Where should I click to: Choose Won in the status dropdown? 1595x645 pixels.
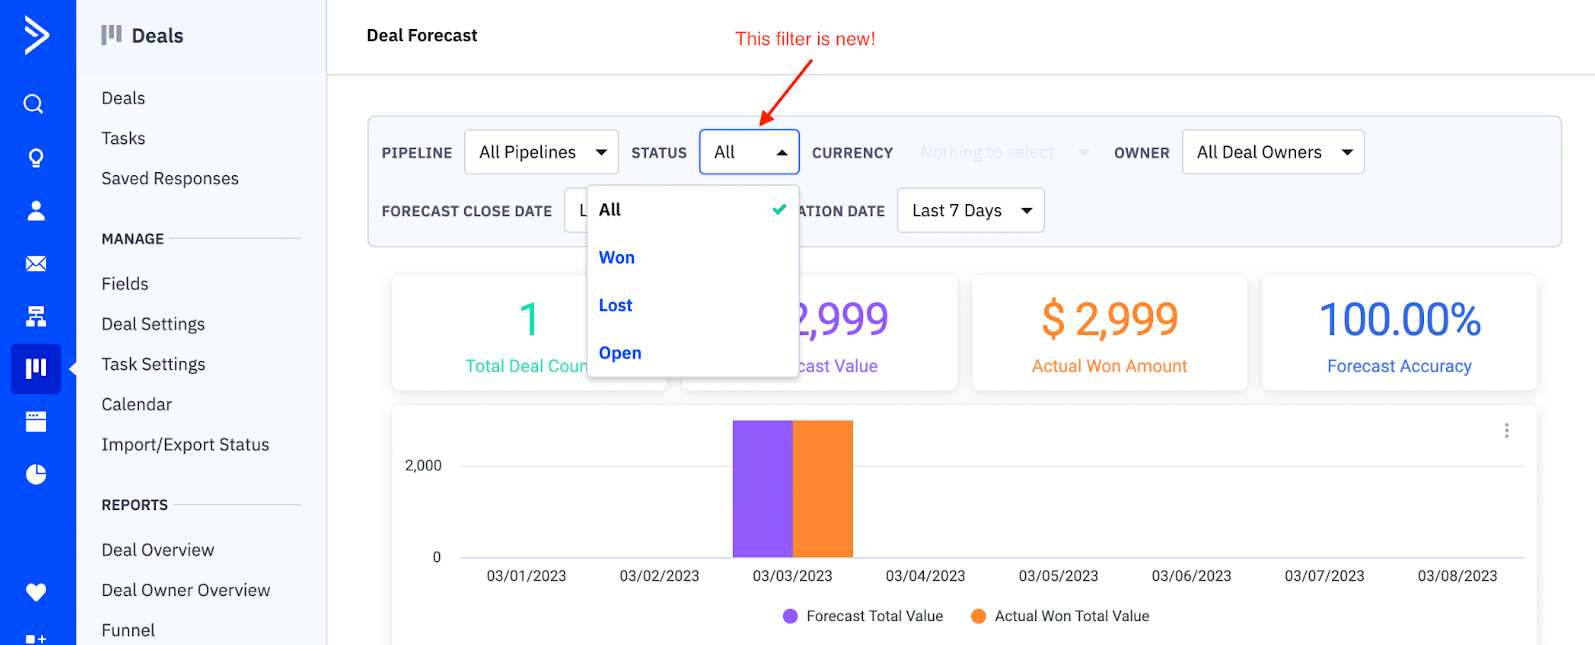point(617,258)
